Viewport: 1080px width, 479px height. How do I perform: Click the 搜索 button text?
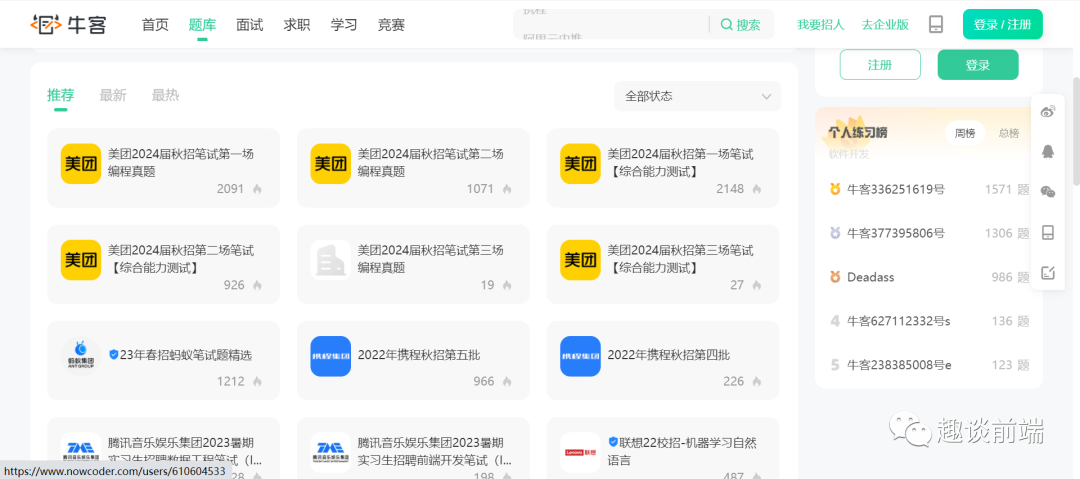(x=749, y=25)
